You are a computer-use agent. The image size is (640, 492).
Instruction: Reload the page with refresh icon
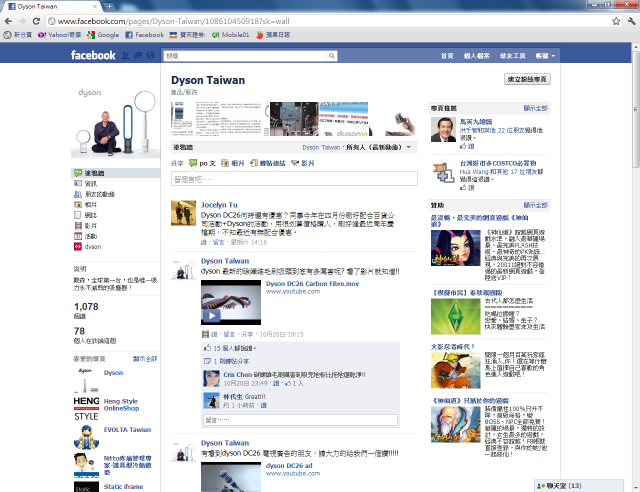point(36,21)
